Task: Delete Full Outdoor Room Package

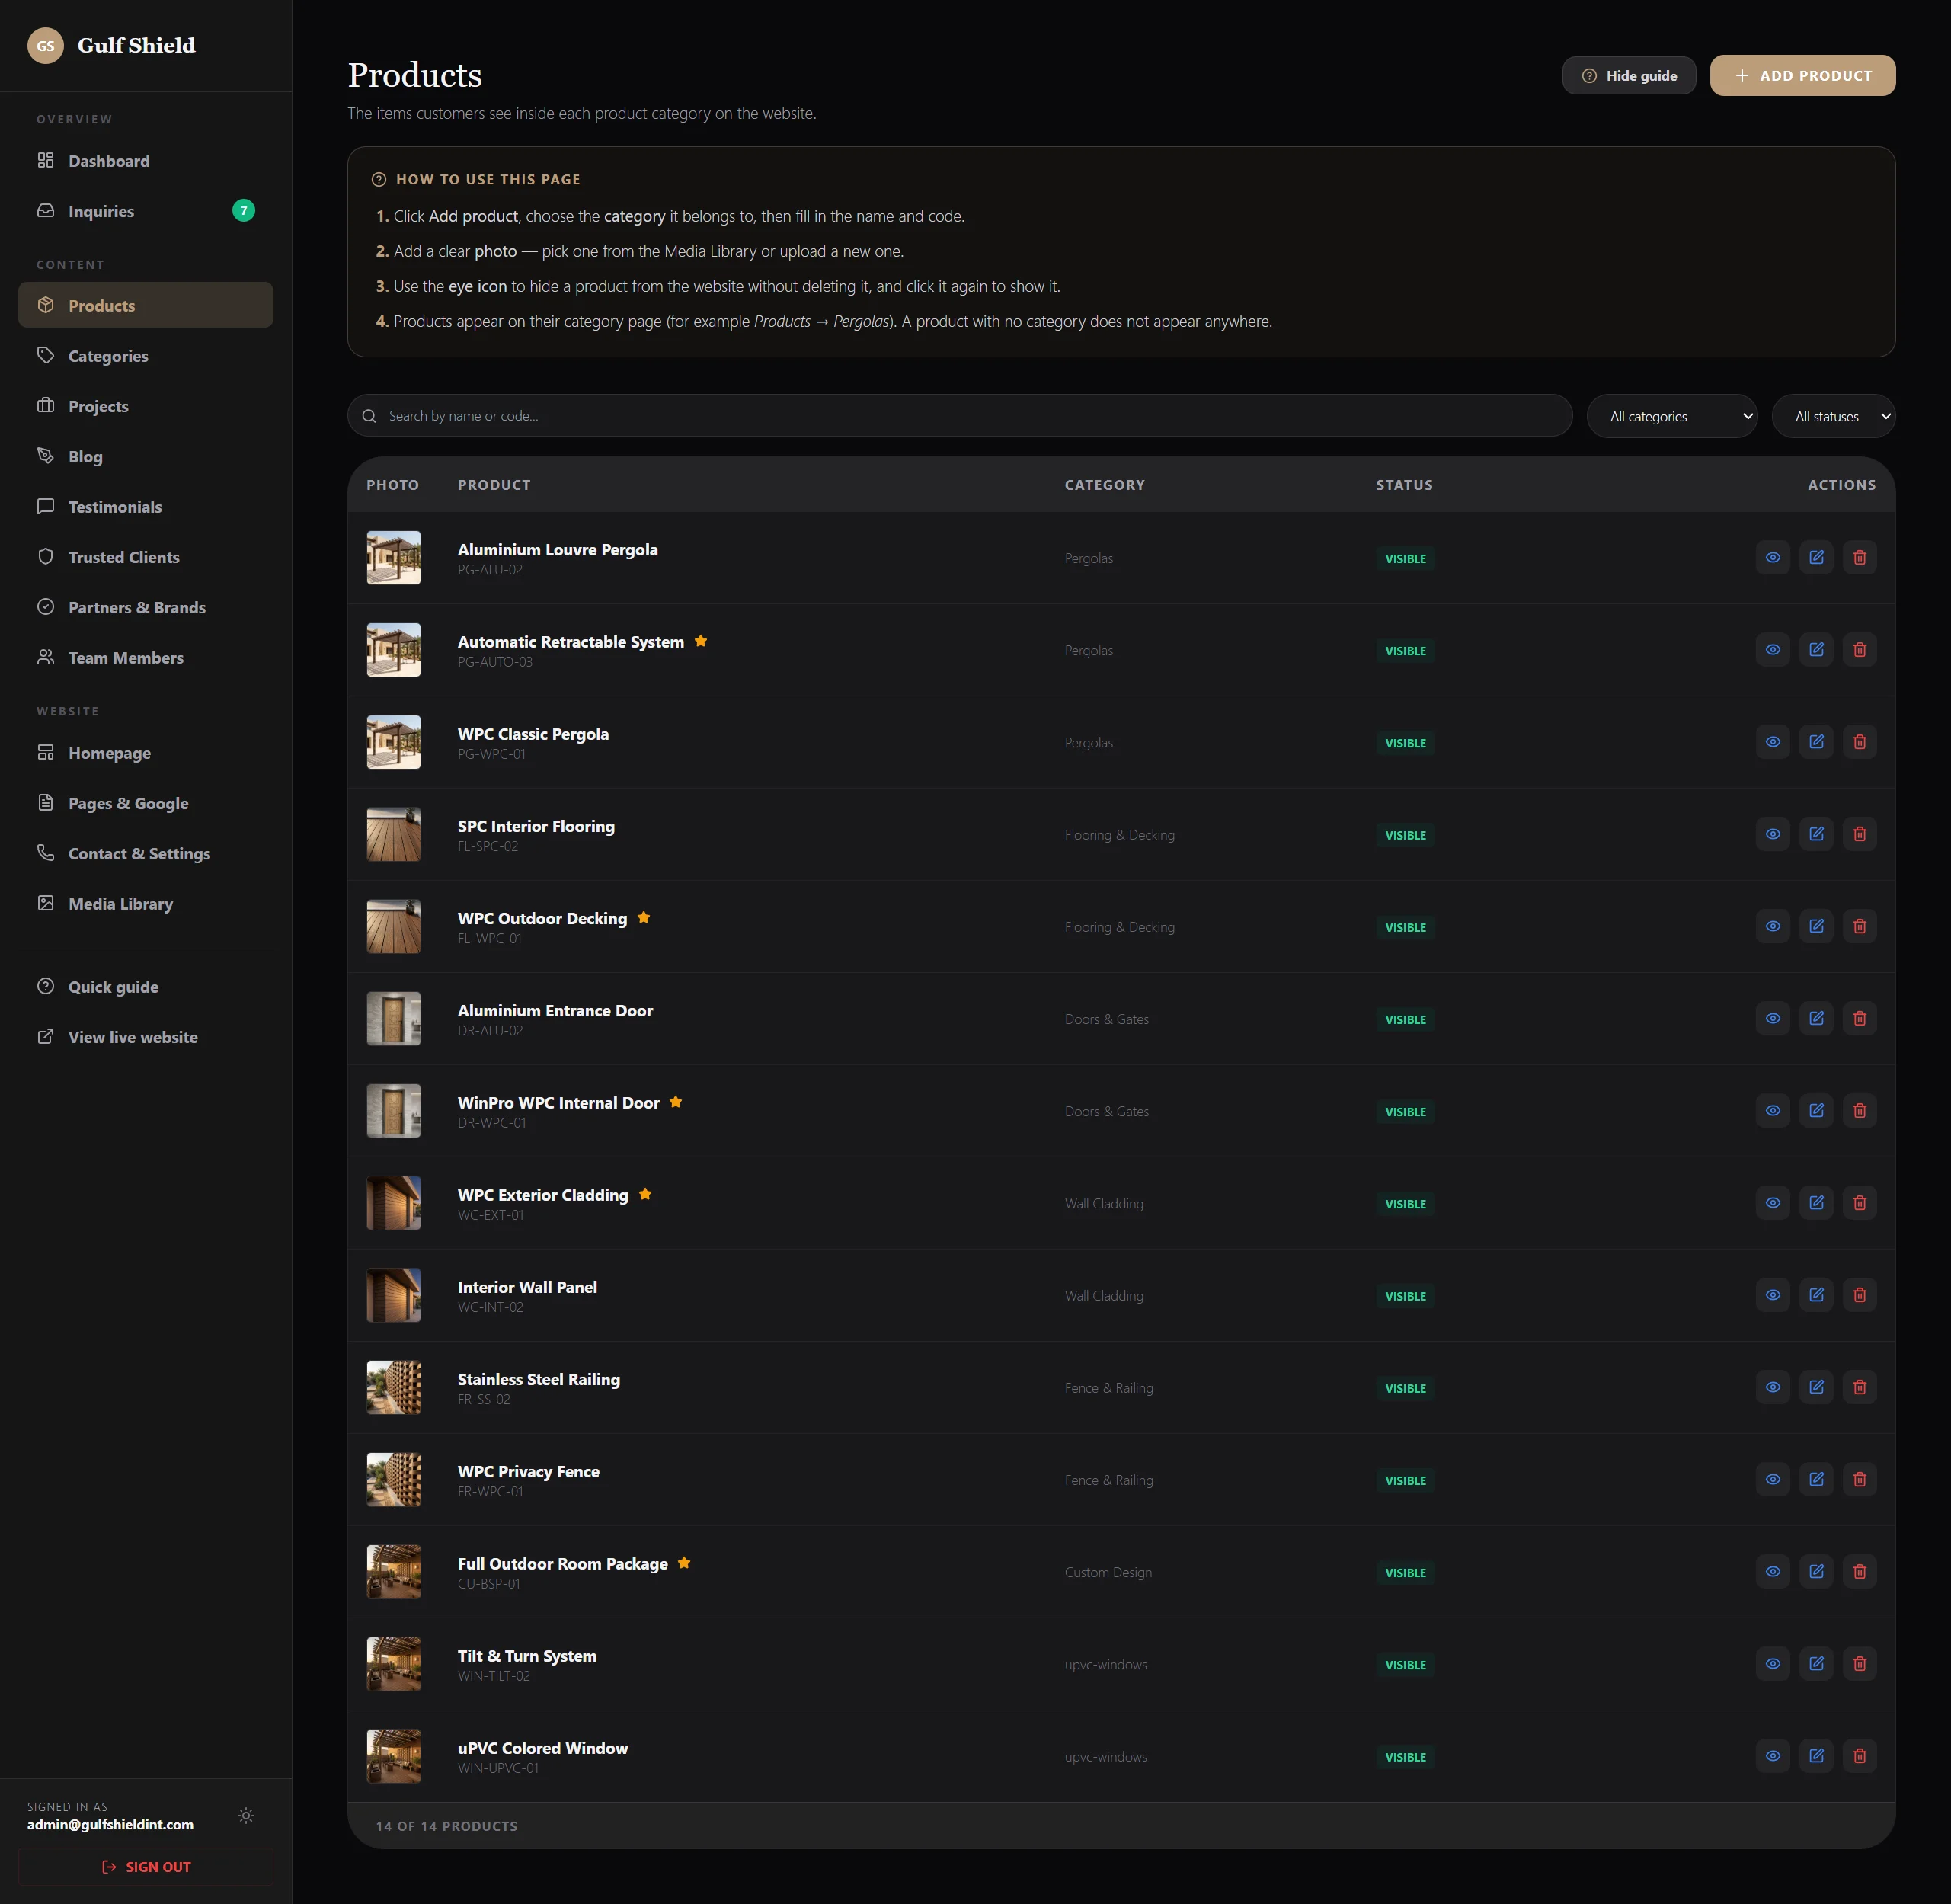Action: pyautogui.click(x=1859, y=1572)
